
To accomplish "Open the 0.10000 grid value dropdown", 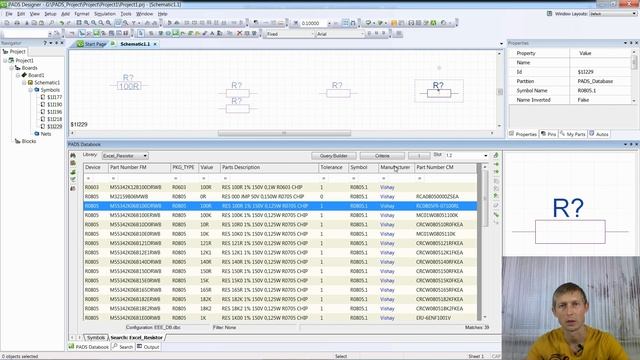I will (329, 23).
